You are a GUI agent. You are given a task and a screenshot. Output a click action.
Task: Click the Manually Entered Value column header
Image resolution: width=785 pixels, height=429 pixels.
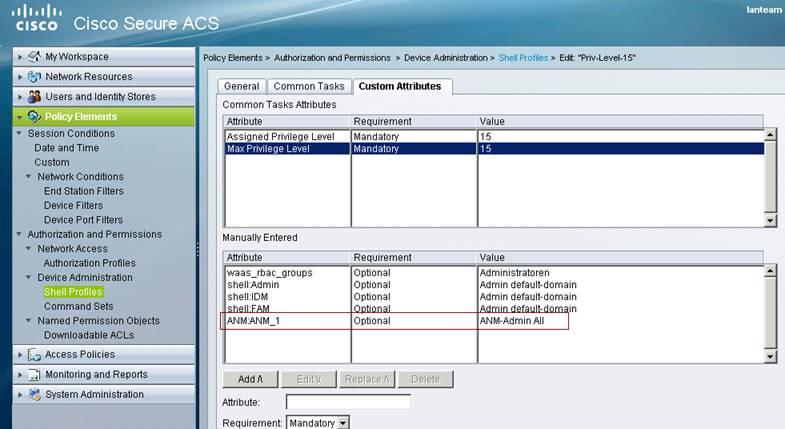tap(620, 257)
